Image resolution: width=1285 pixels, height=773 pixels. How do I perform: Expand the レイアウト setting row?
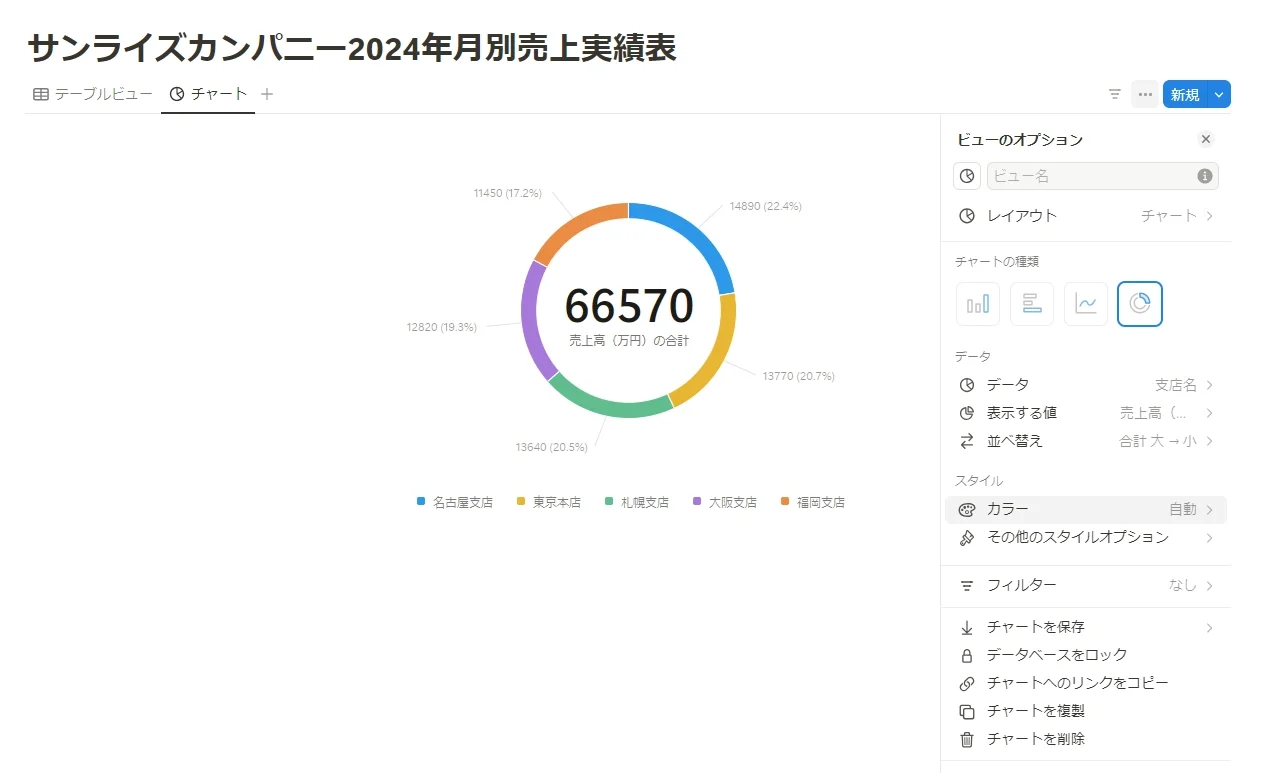[1086, 216]
